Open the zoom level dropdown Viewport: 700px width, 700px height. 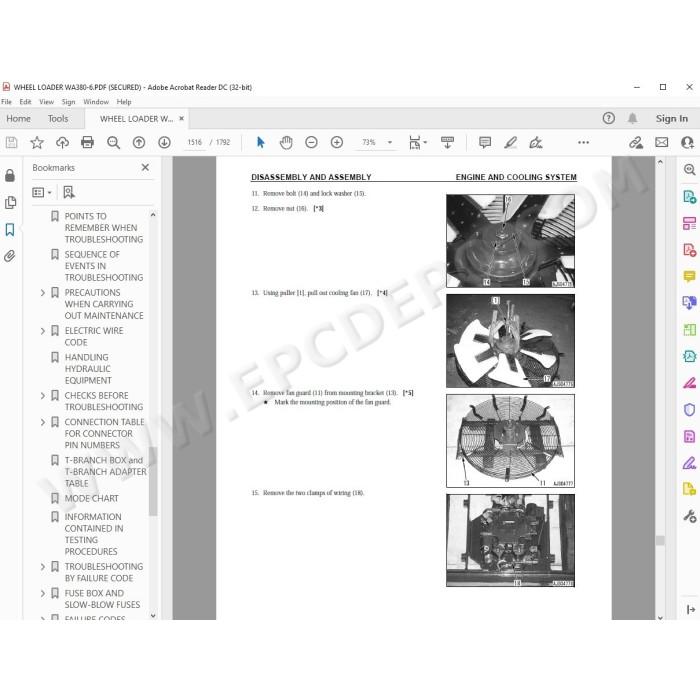click(390, 142)
